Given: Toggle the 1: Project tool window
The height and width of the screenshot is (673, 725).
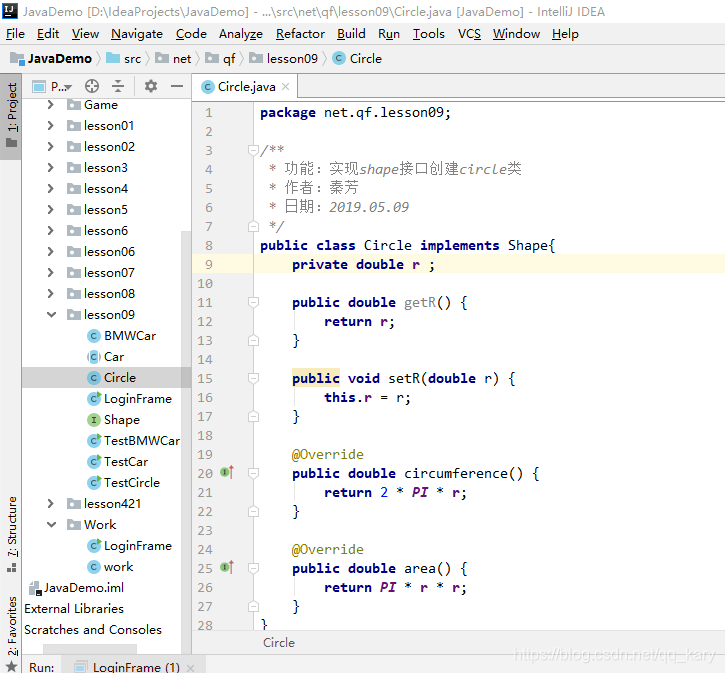Looking at the screenshot, I should [x=11, y=116].
